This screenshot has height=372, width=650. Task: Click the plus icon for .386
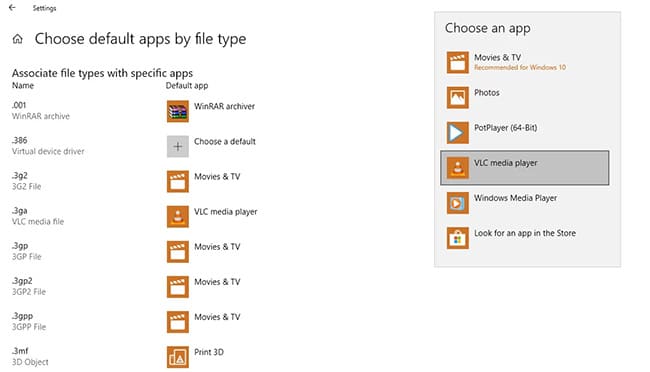(177, 146)
